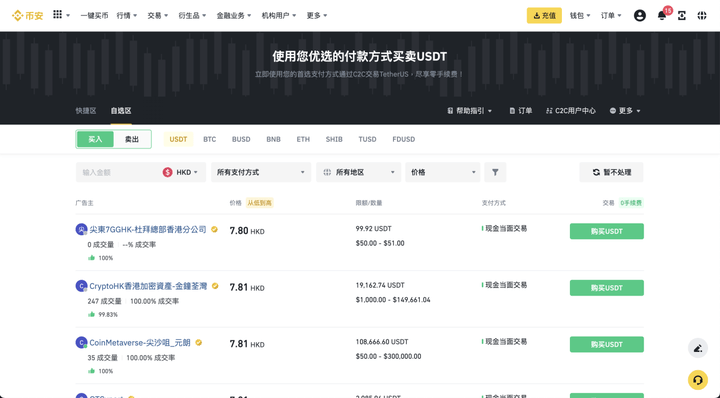
Task: Click the 充值 deposit button
Action: tap(544, 16)
